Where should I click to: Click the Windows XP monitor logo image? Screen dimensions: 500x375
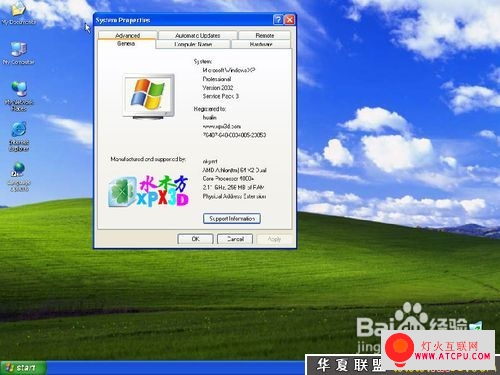pos(149,96)
